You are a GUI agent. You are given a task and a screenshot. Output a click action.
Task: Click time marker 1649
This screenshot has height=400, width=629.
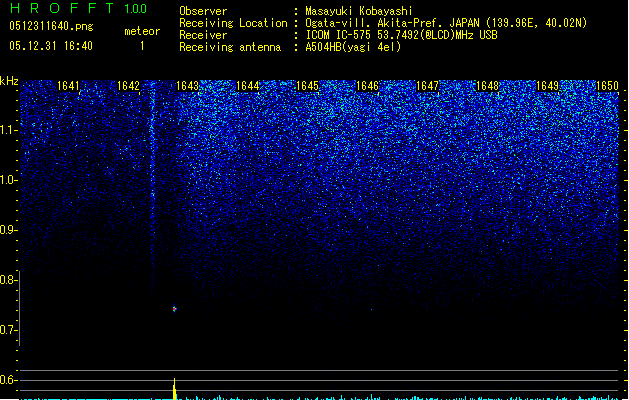[x=548, y=86]
